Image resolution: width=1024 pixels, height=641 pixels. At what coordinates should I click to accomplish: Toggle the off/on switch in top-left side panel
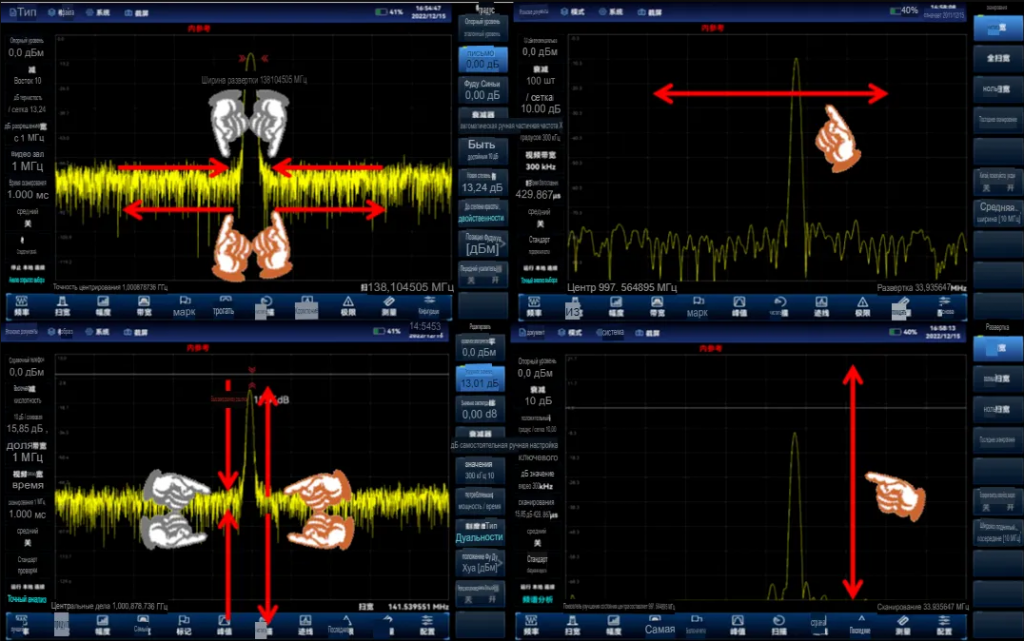coord(483,275)
